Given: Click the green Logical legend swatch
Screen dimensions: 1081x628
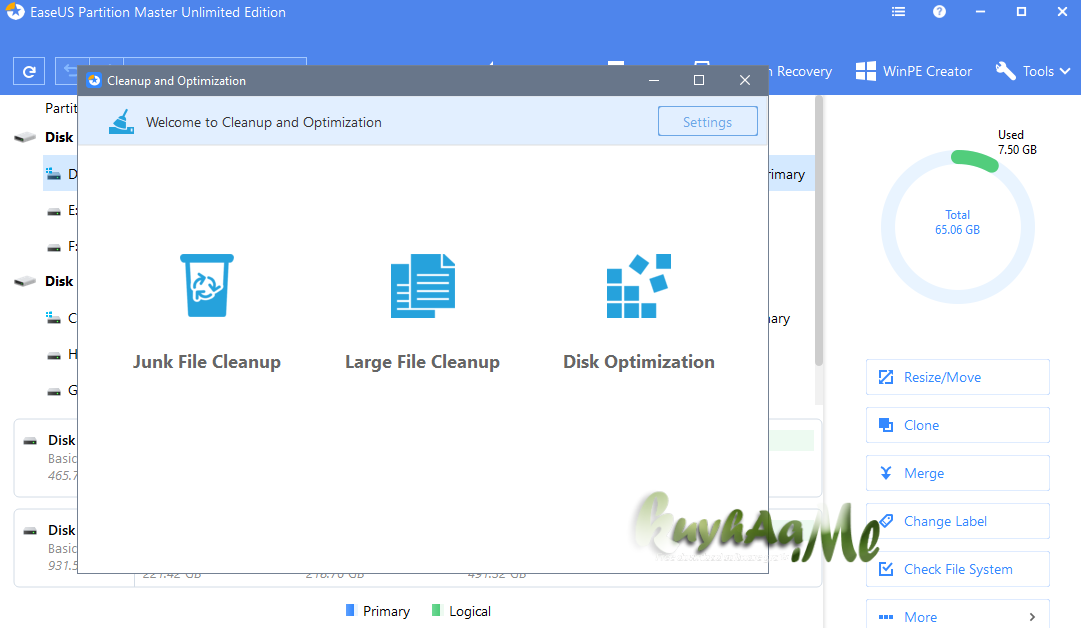Looking at the screenshot, I should [x=436, y=610].
